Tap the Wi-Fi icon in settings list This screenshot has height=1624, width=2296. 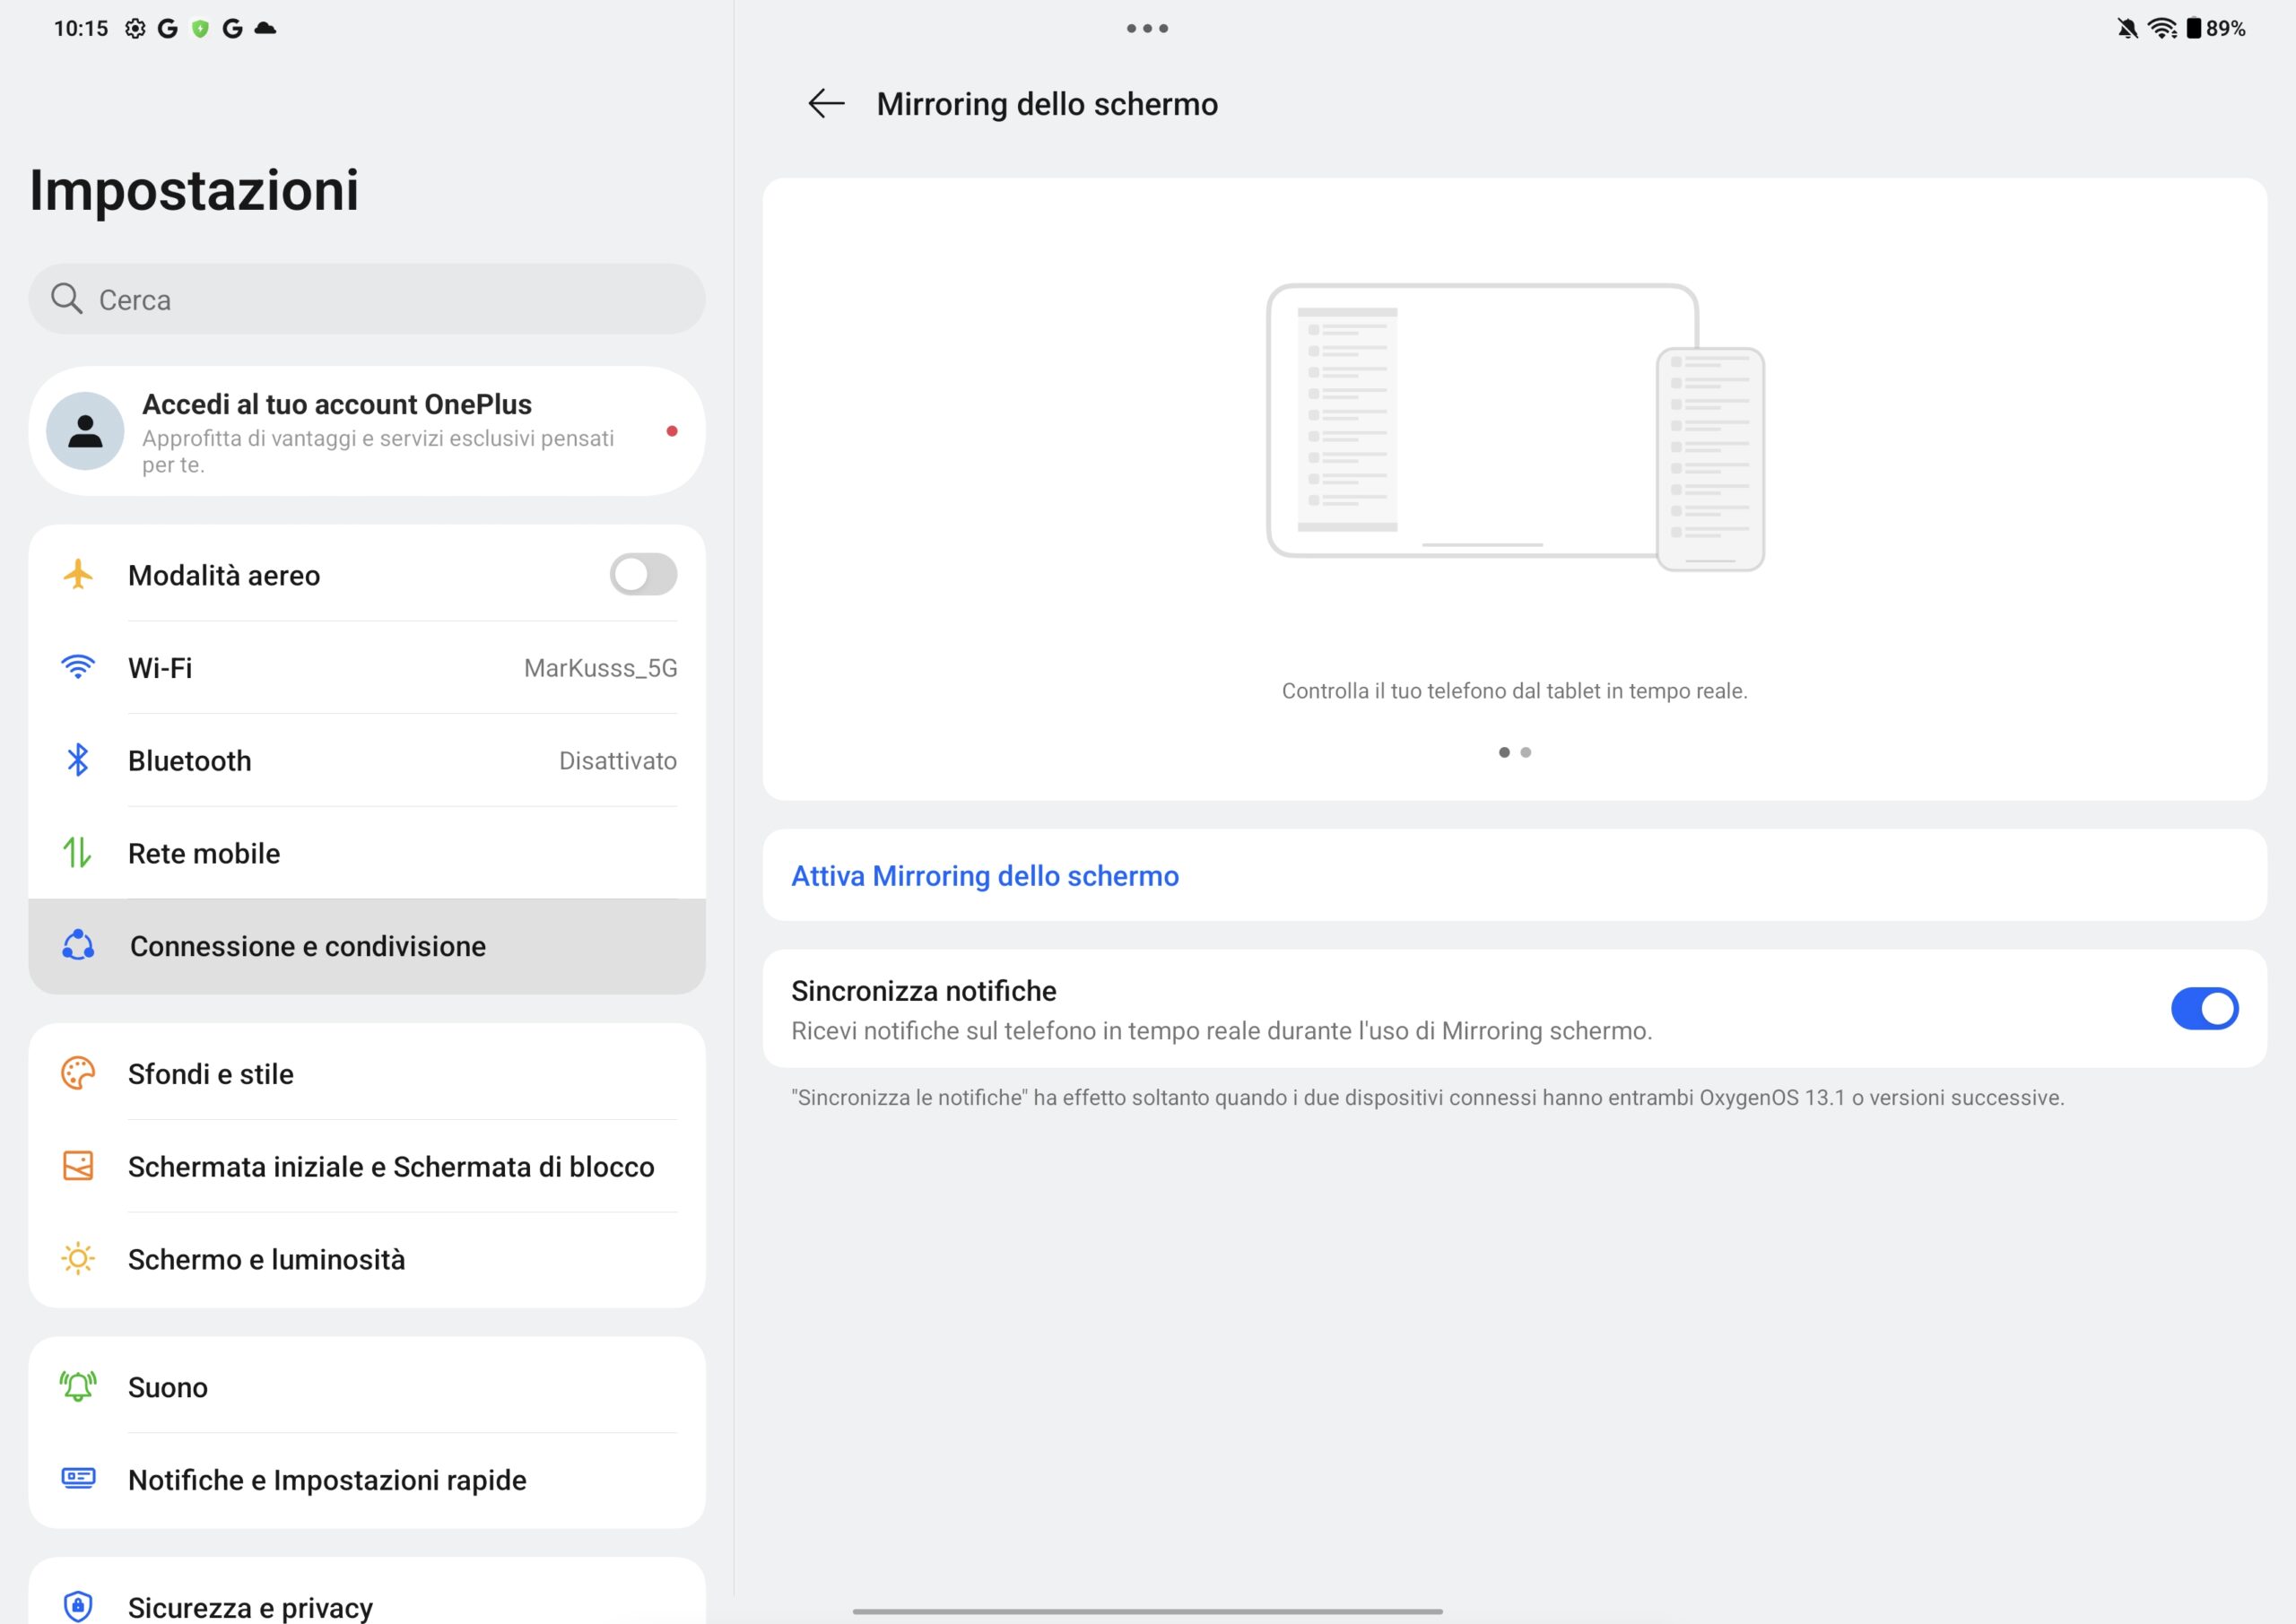point(78,667)
